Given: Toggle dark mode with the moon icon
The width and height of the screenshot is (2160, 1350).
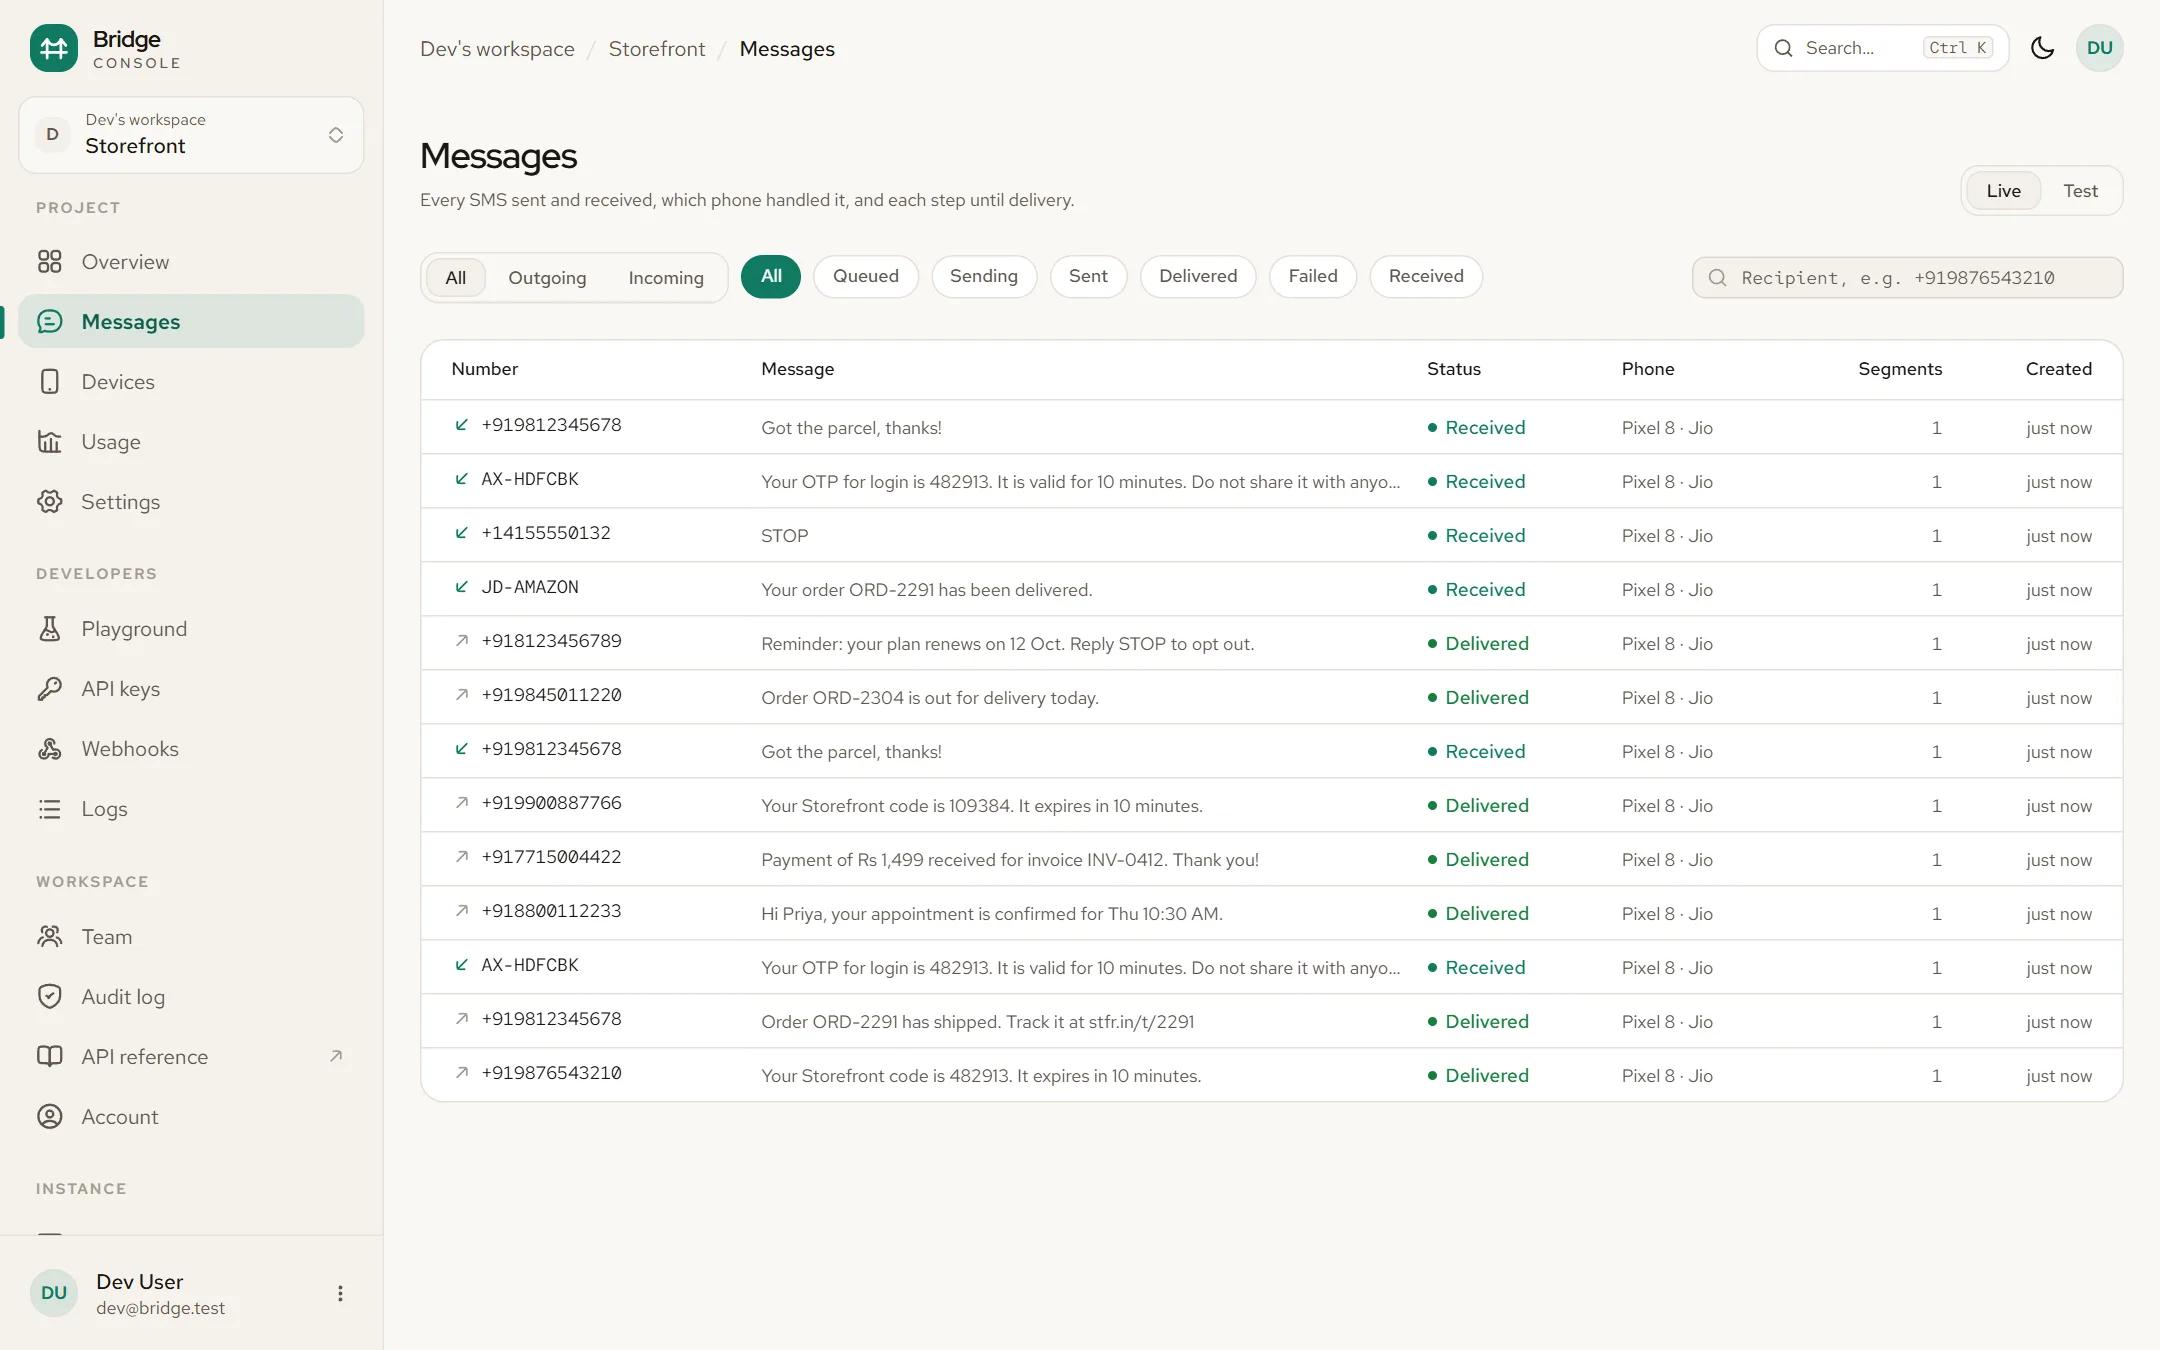Looking at the screenshot, I should 2042,48.
